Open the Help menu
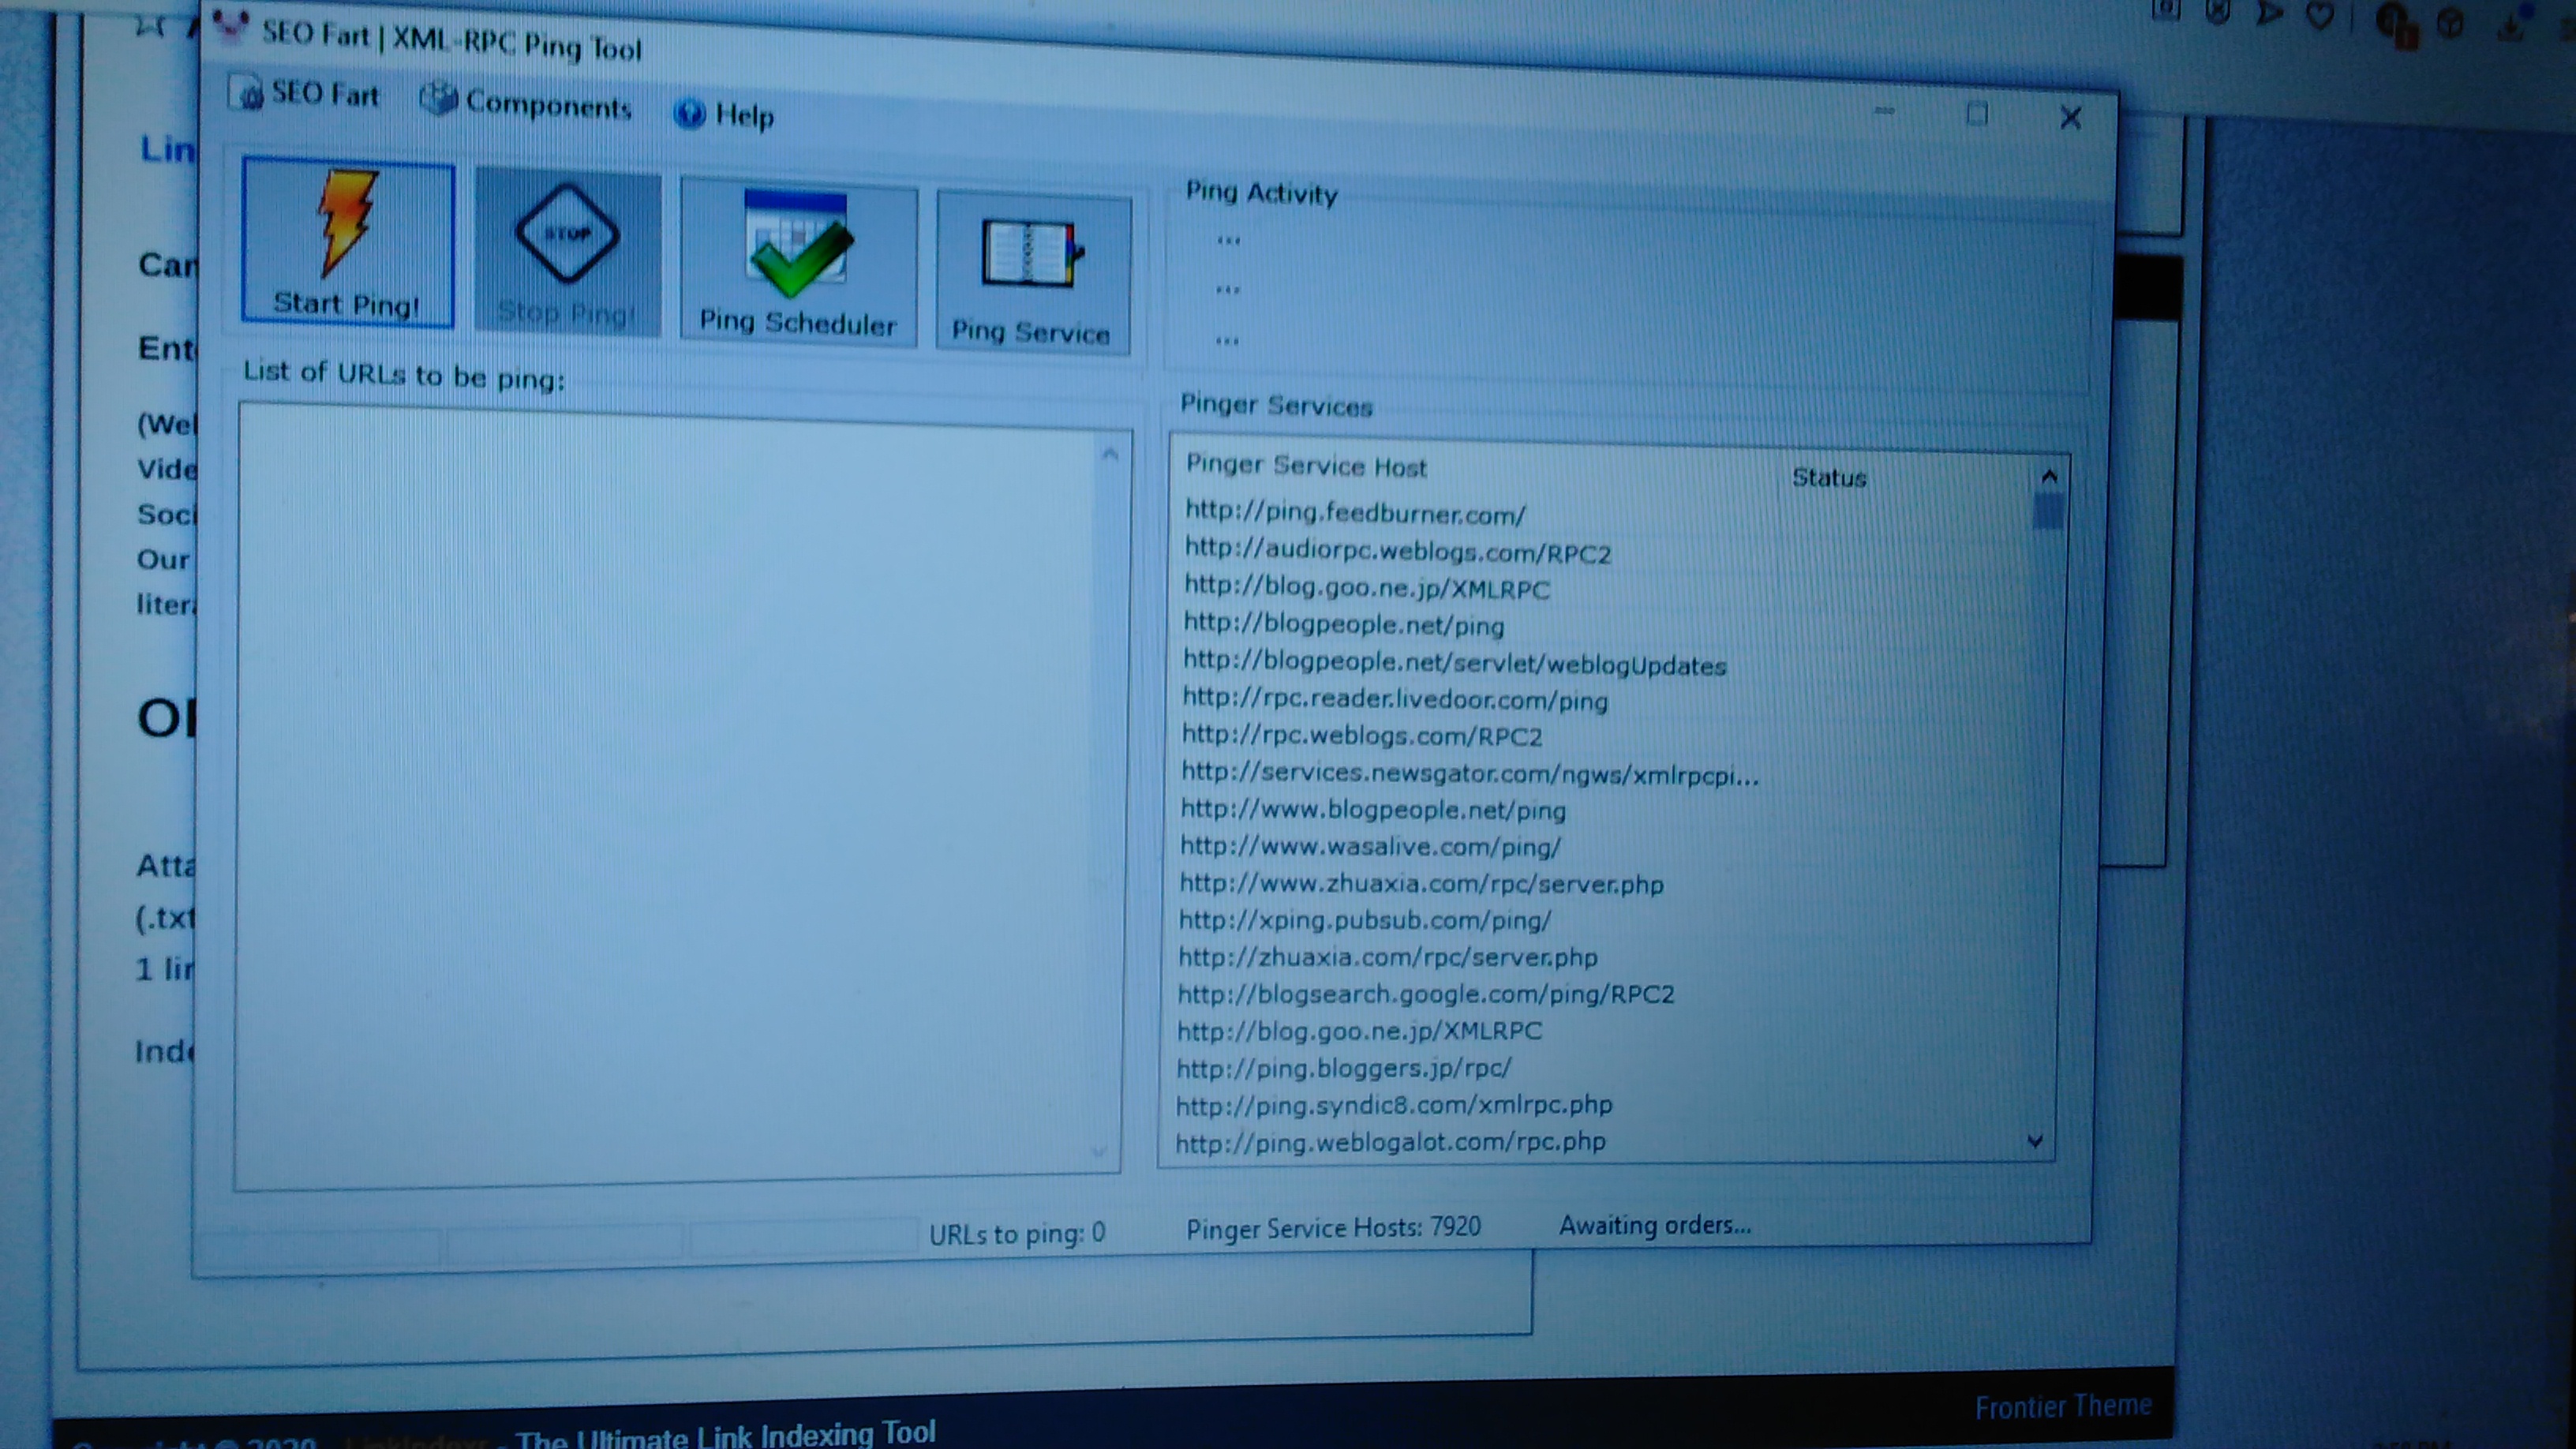 click(x=744, y=115)
